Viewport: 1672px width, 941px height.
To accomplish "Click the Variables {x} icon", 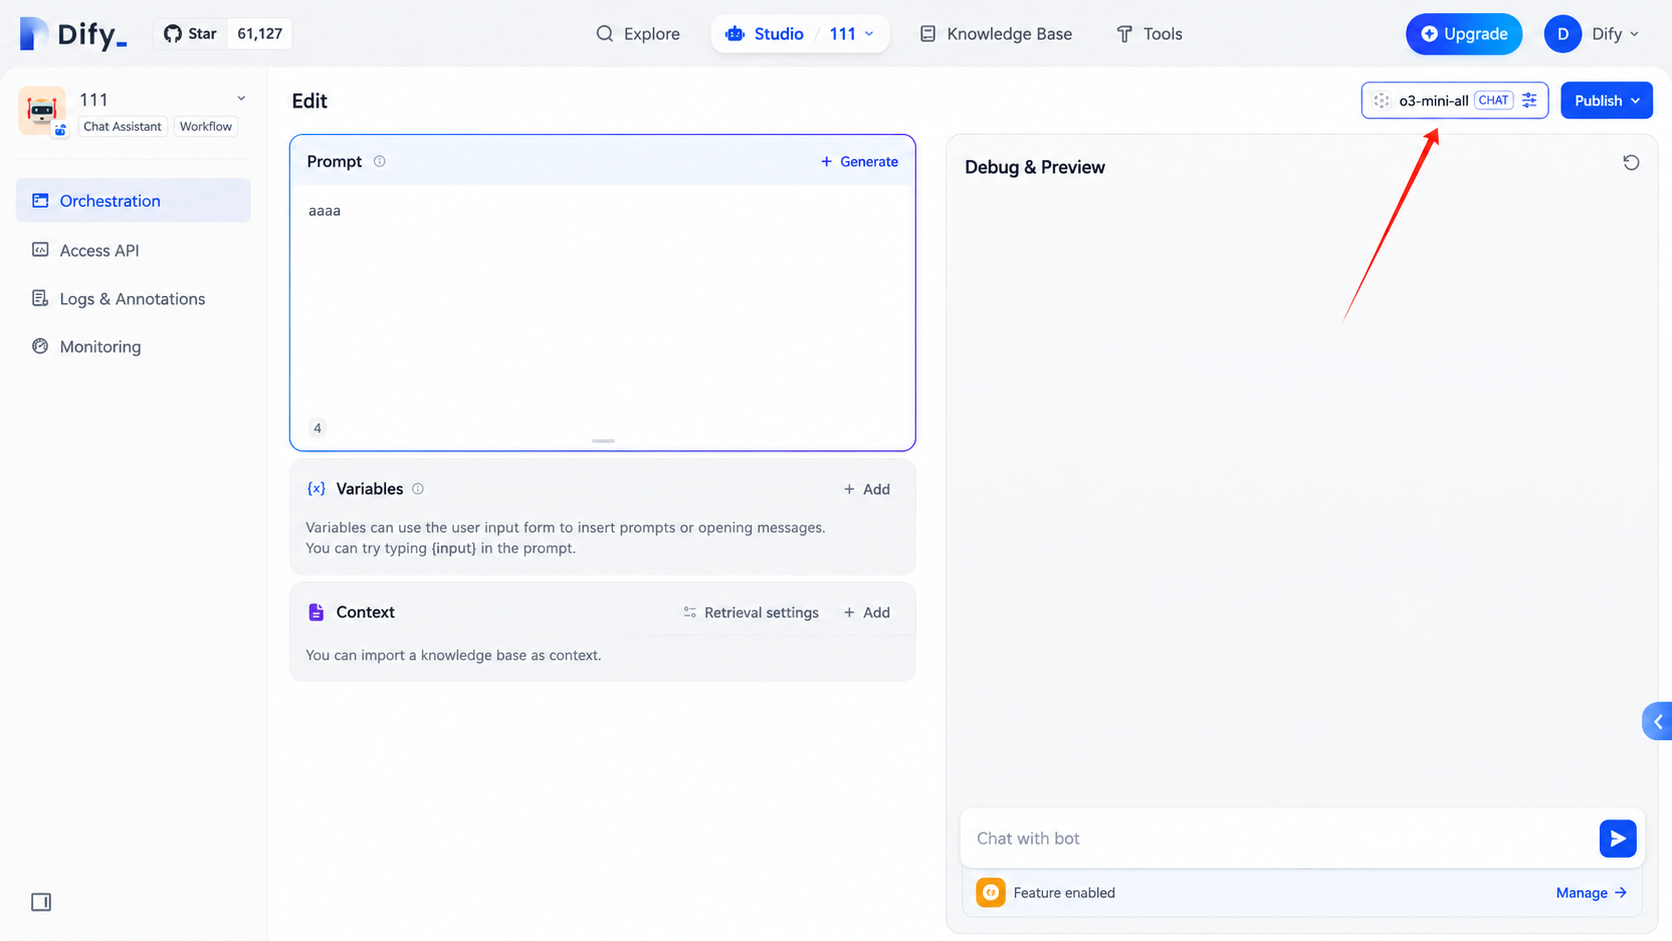I will click(316, 489).
